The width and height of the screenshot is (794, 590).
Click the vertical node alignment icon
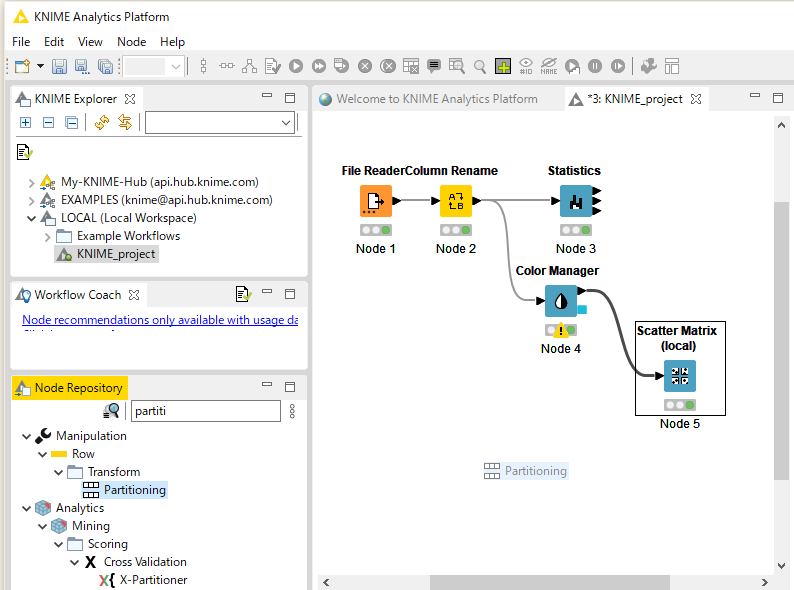[x=204, y=66]
